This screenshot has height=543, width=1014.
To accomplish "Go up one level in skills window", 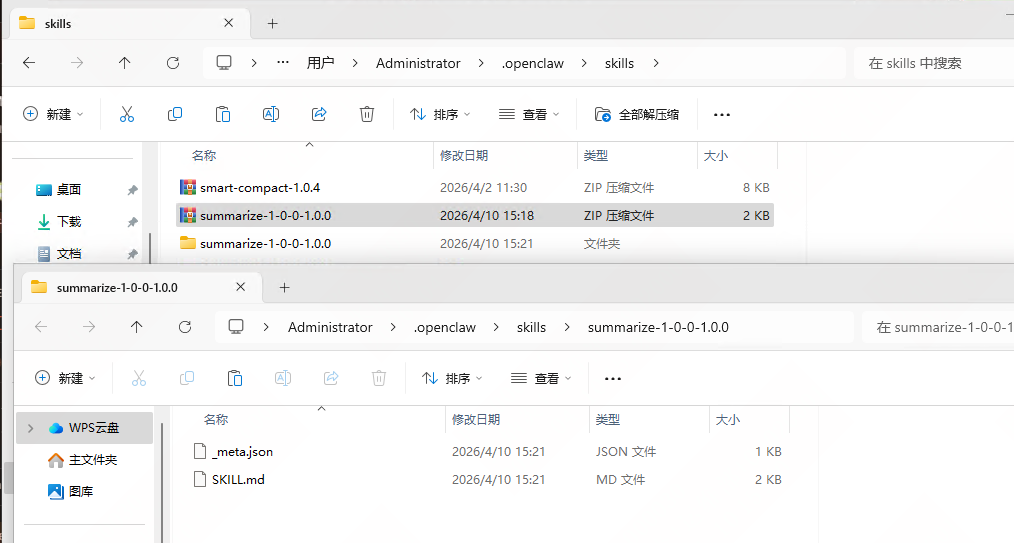I will (125, 63).
